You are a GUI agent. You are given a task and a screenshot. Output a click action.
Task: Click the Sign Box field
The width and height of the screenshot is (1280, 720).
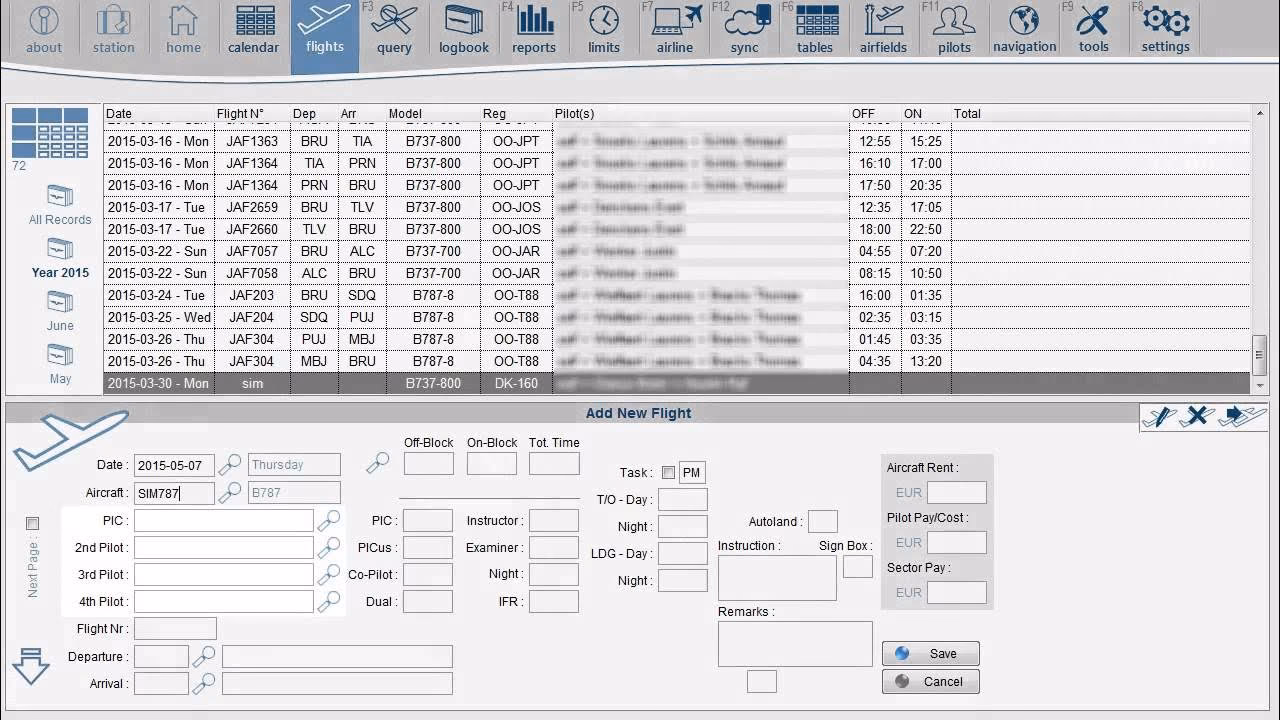pyautogui.click(x=857, y=567)
